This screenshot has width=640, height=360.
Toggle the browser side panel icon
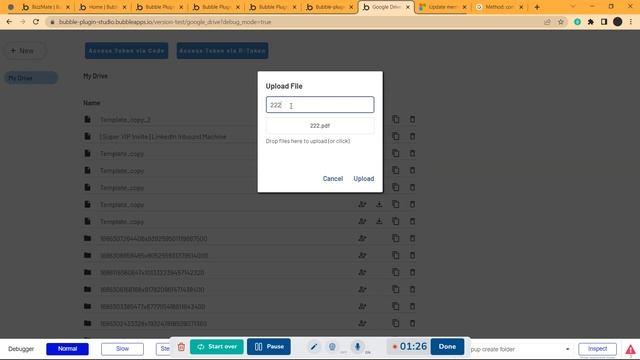coord(604,22)
